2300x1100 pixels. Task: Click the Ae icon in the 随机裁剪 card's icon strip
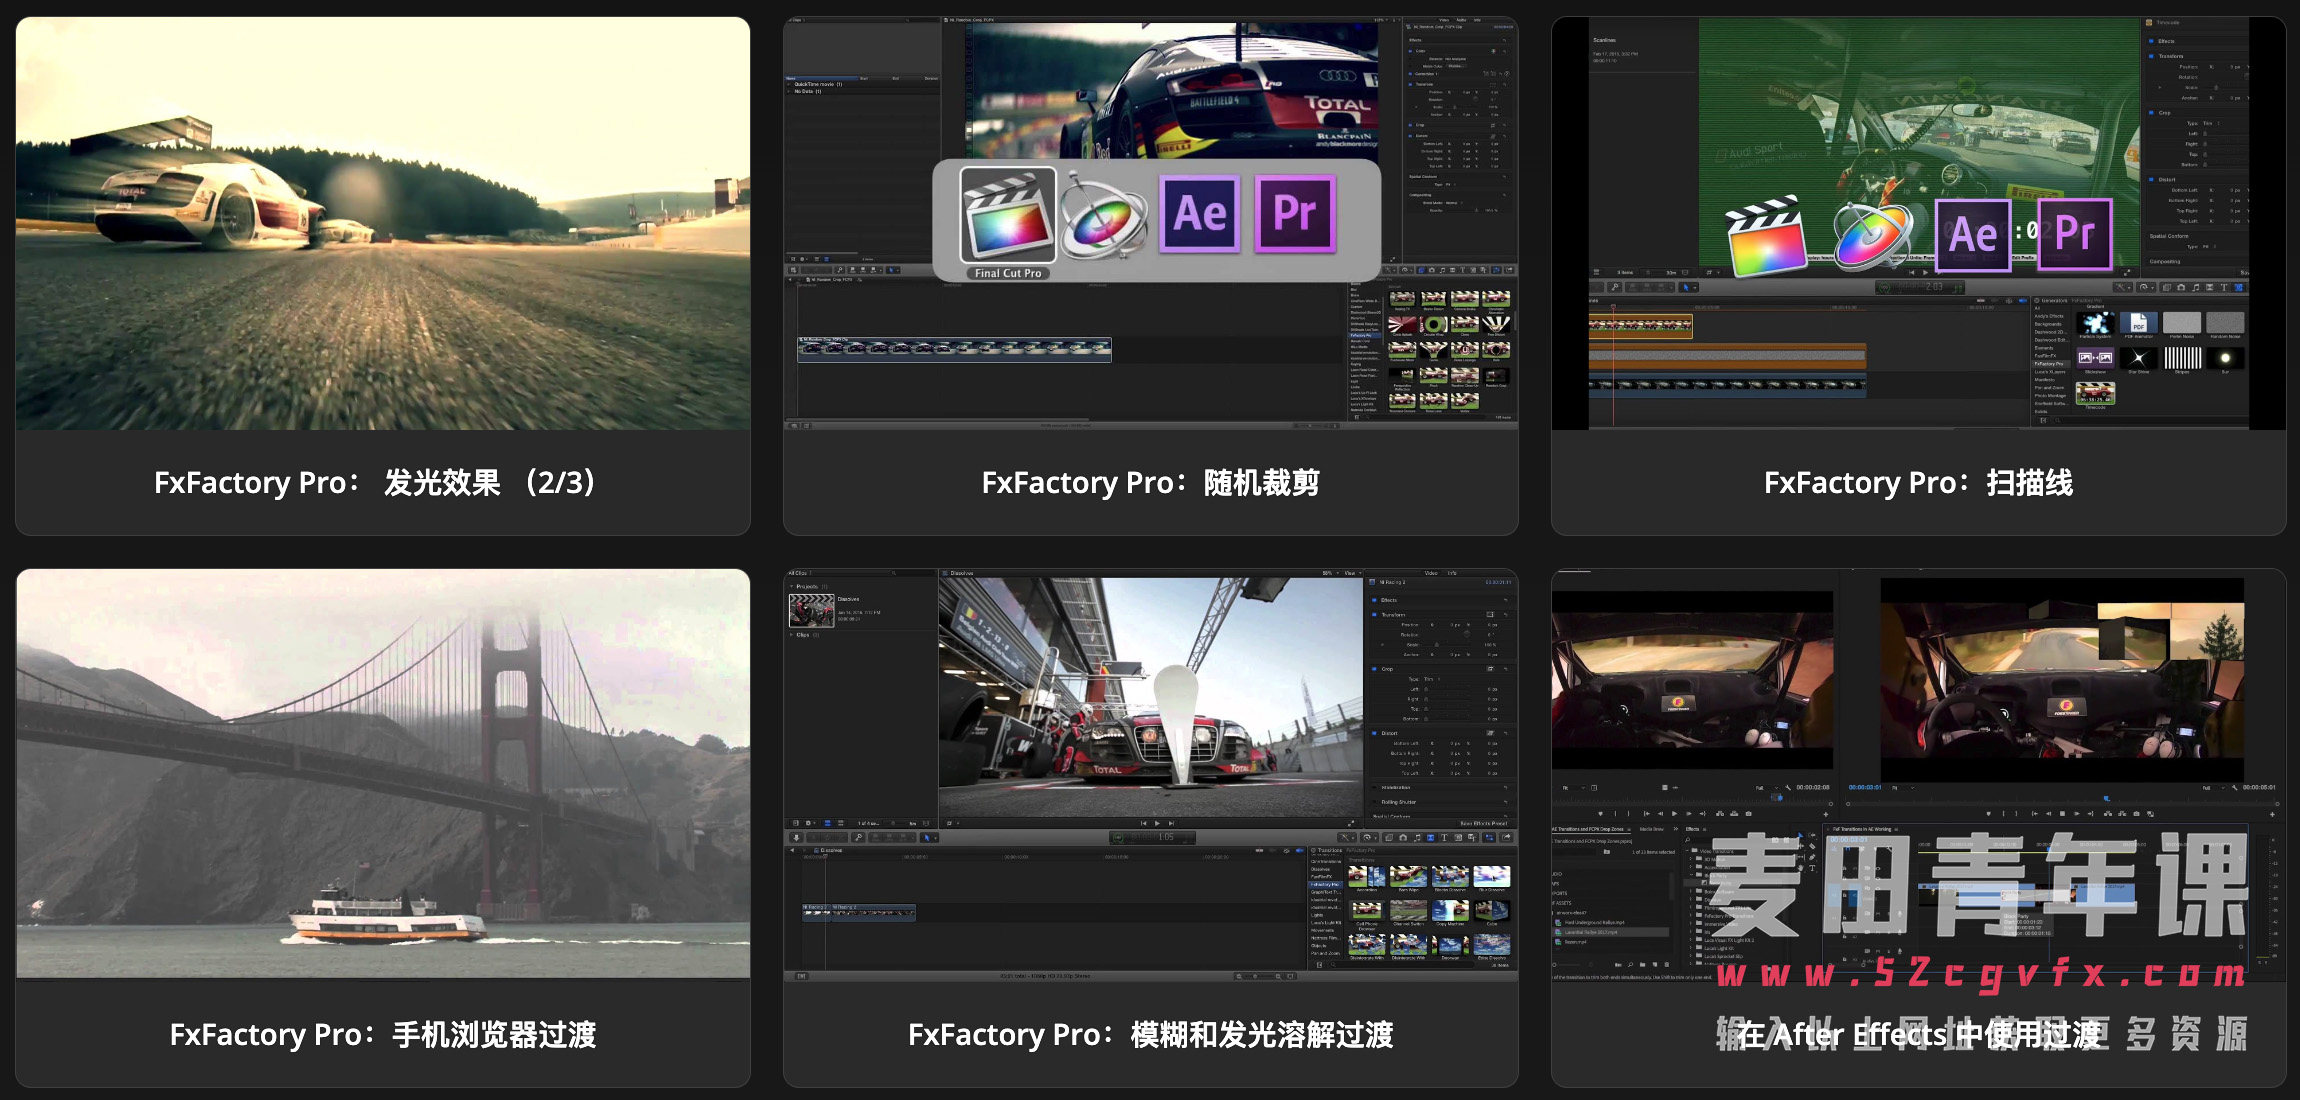[1199, 214]
